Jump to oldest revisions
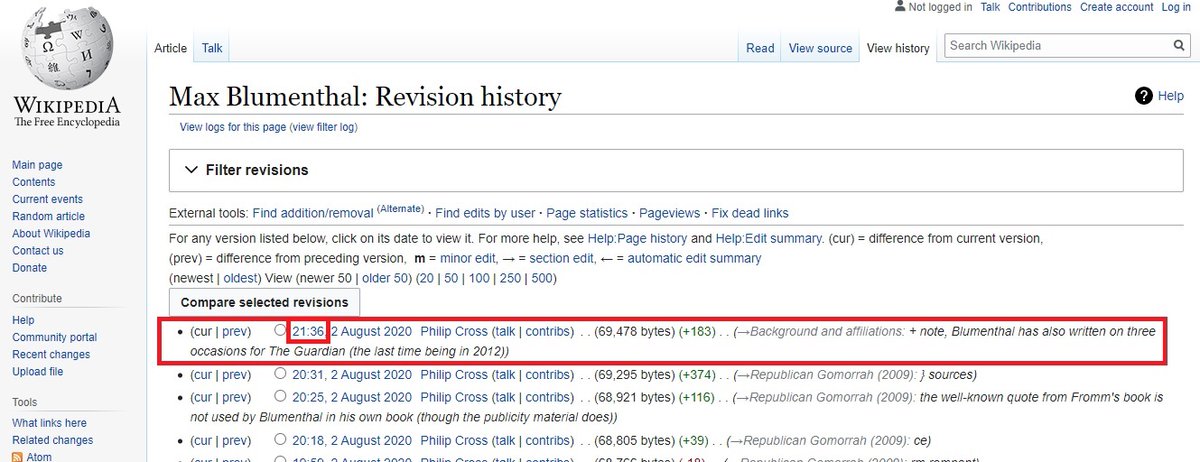The height and width of the screenshot is (462, 1200). coord(240,277)
